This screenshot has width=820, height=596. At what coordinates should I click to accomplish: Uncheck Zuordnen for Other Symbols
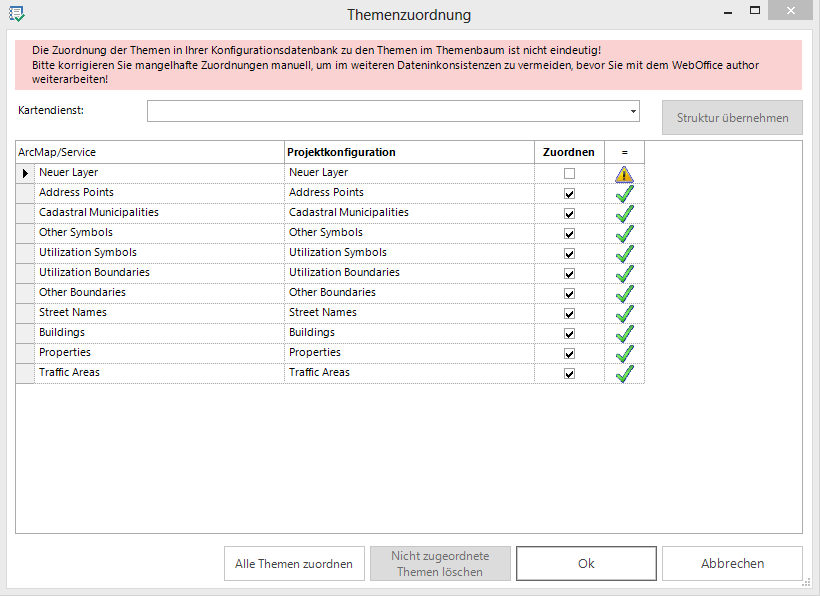569,233
